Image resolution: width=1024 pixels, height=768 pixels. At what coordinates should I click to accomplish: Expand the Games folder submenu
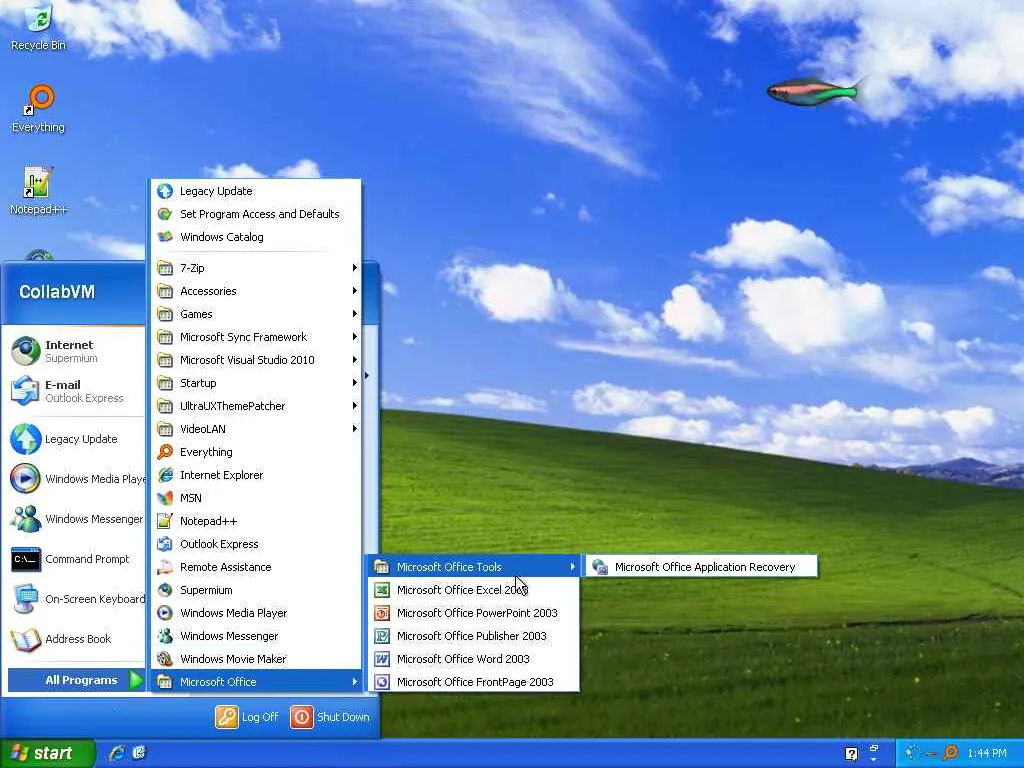click(x=255, y=313)
